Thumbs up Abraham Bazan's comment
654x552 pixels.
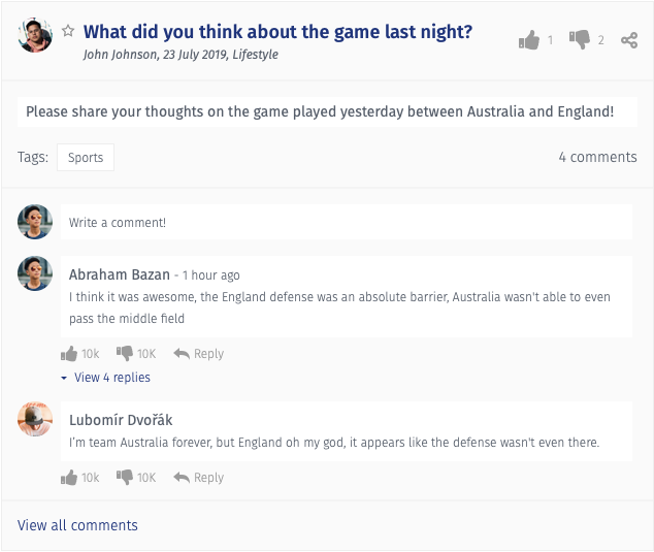(69, 353)
